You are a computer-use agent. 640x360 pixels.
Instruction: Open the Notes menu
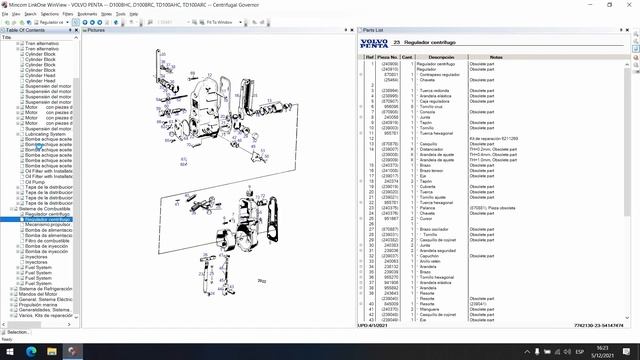(x=106, y=14)
